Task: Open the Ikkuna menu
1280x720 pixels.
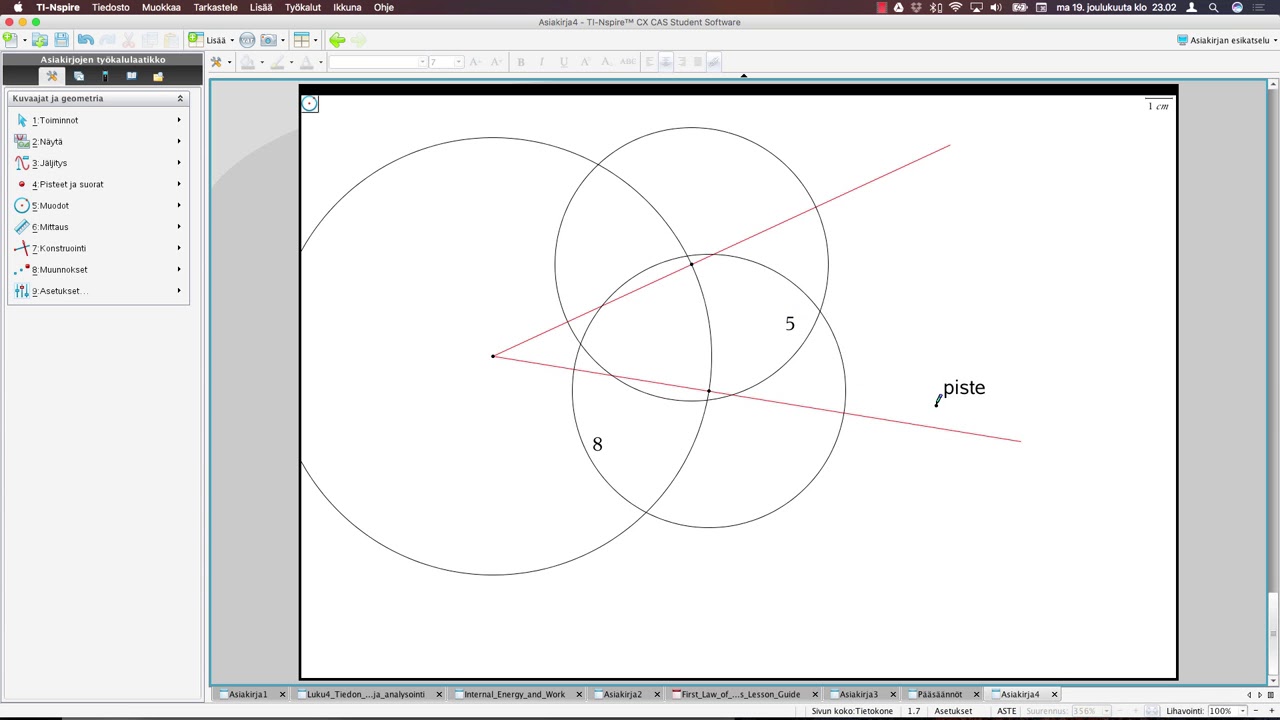Action: click(347, 7)
